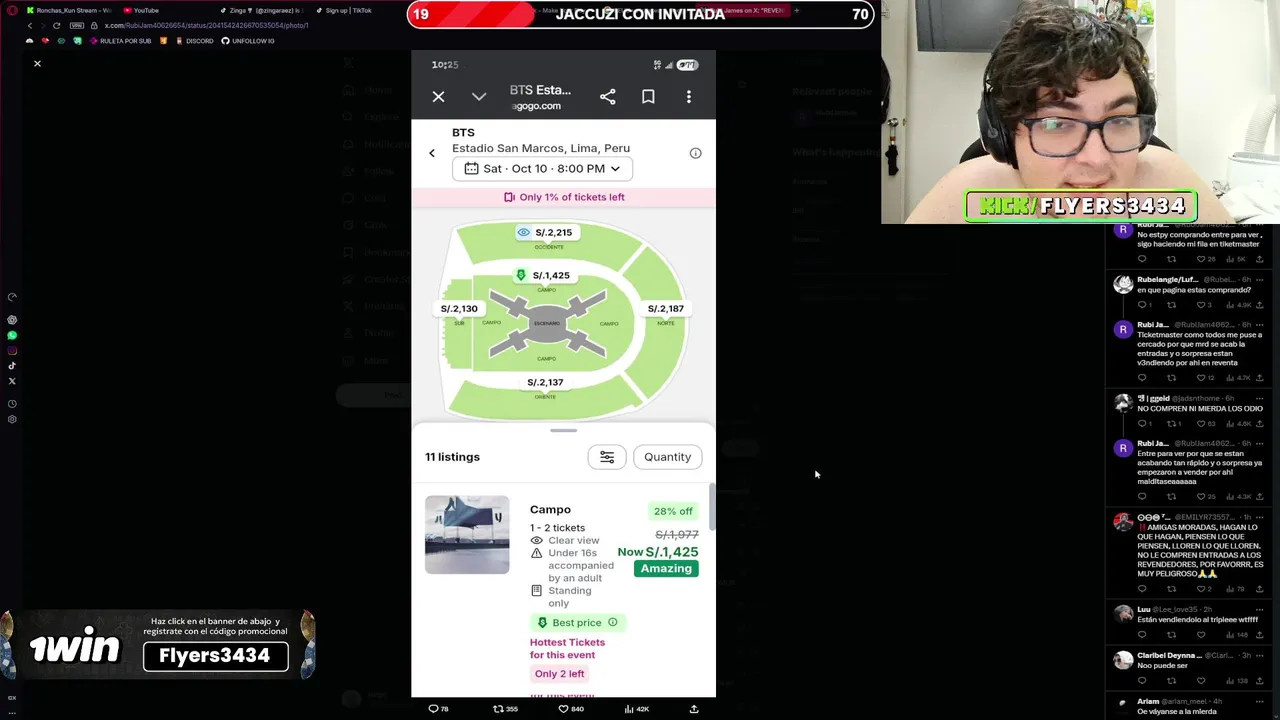Retweet the post with 355 reposts
1280x720 pixels.
pos(505,709)
